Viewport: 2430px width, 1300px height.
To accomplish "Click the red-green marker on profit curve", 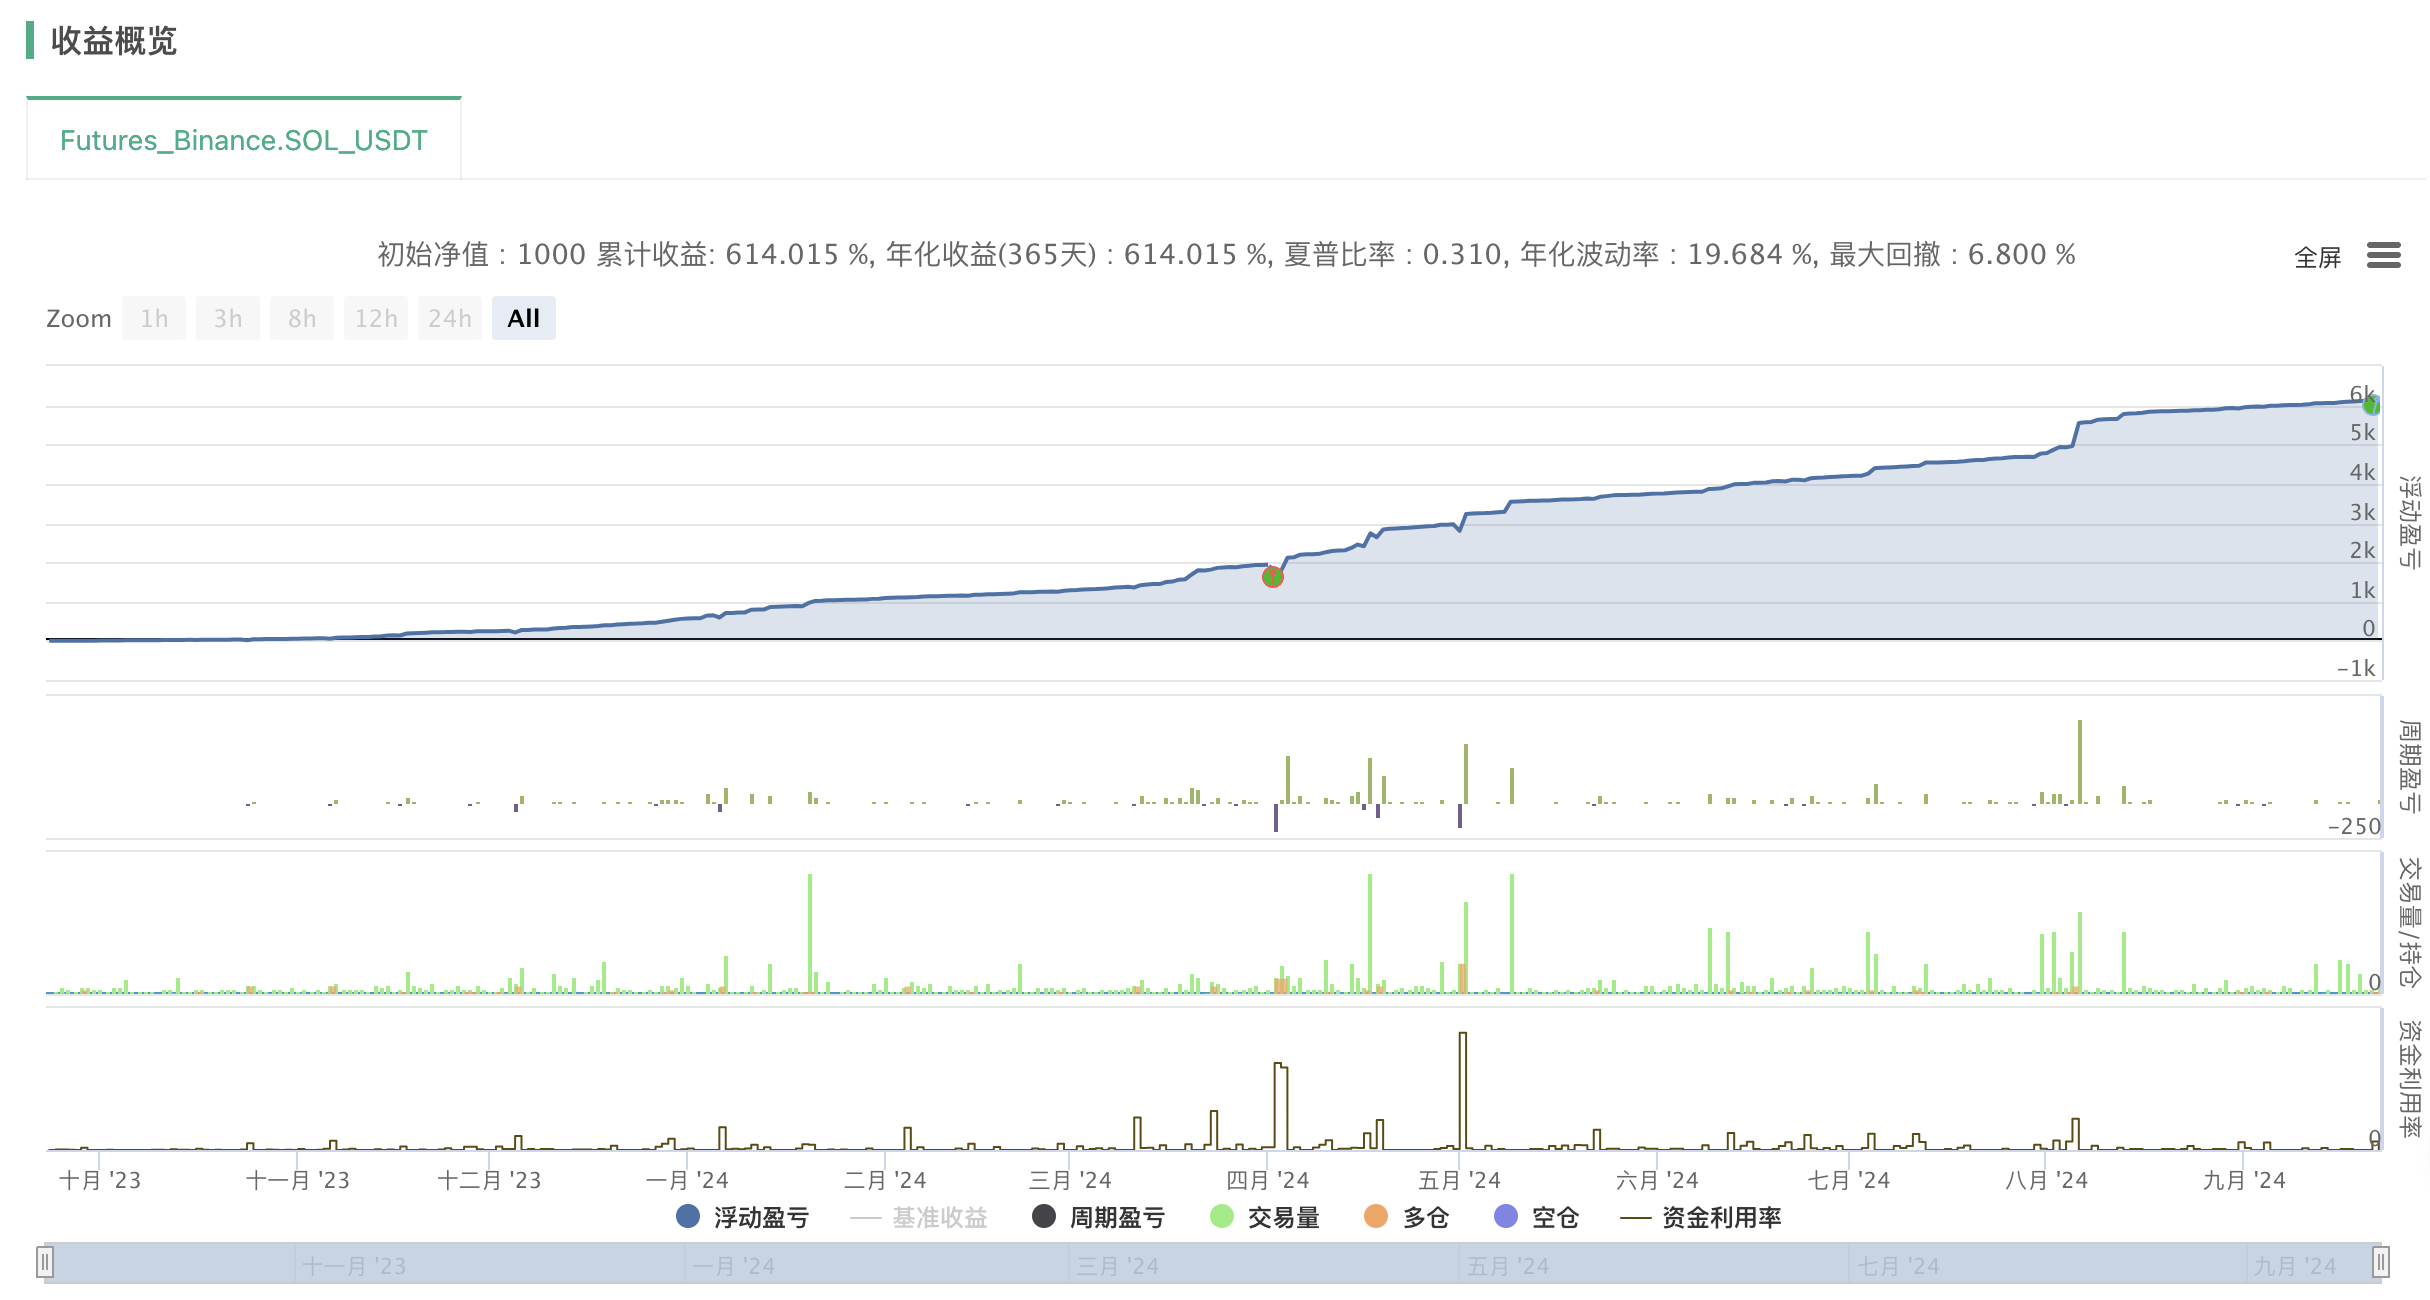I will point(1272,577).
